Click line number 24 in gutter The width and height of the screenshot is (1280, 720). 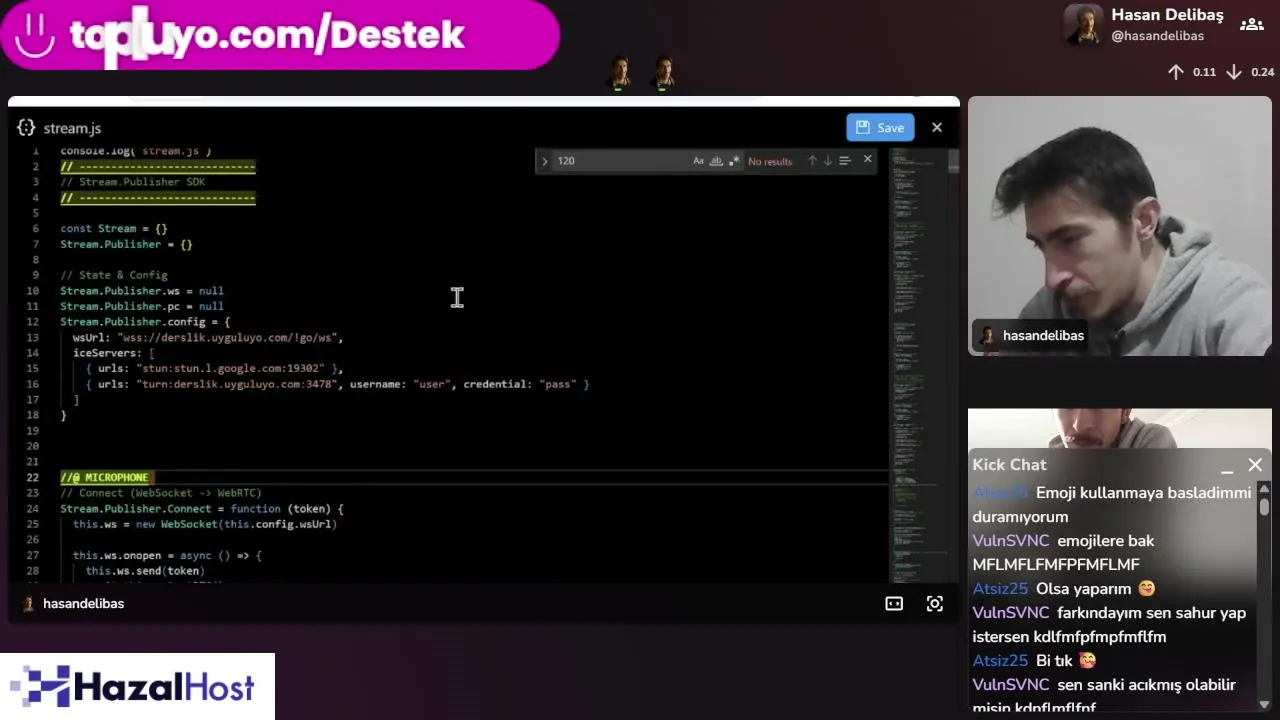33,509
